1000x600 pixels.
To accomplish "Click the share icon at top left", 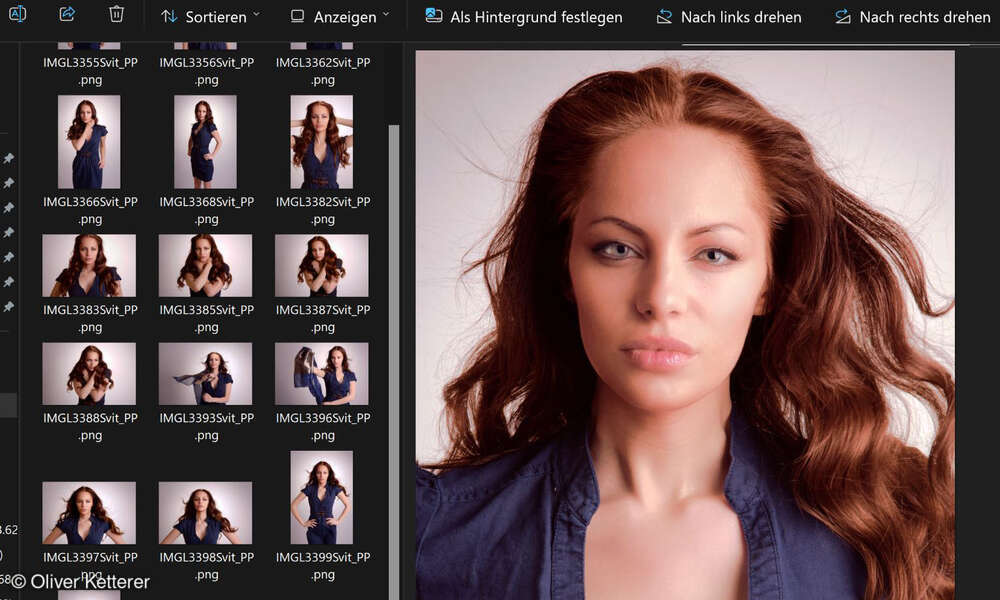I will pos(67,15).
